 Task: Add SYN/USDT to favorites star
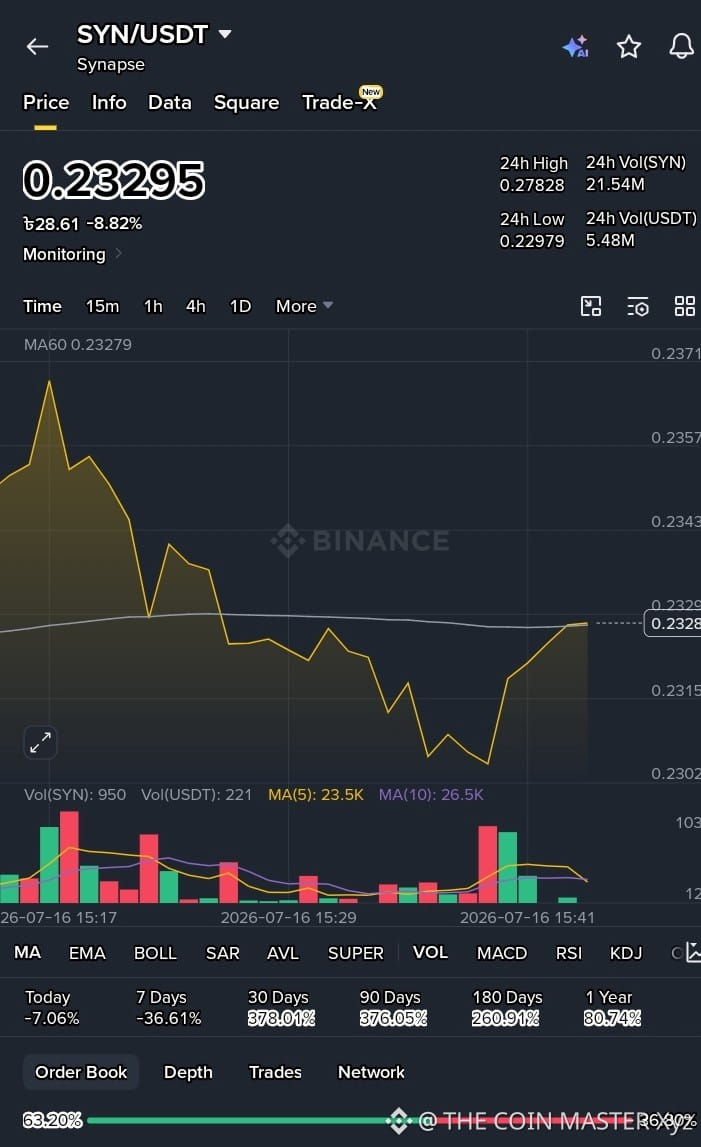pos(629,47)
